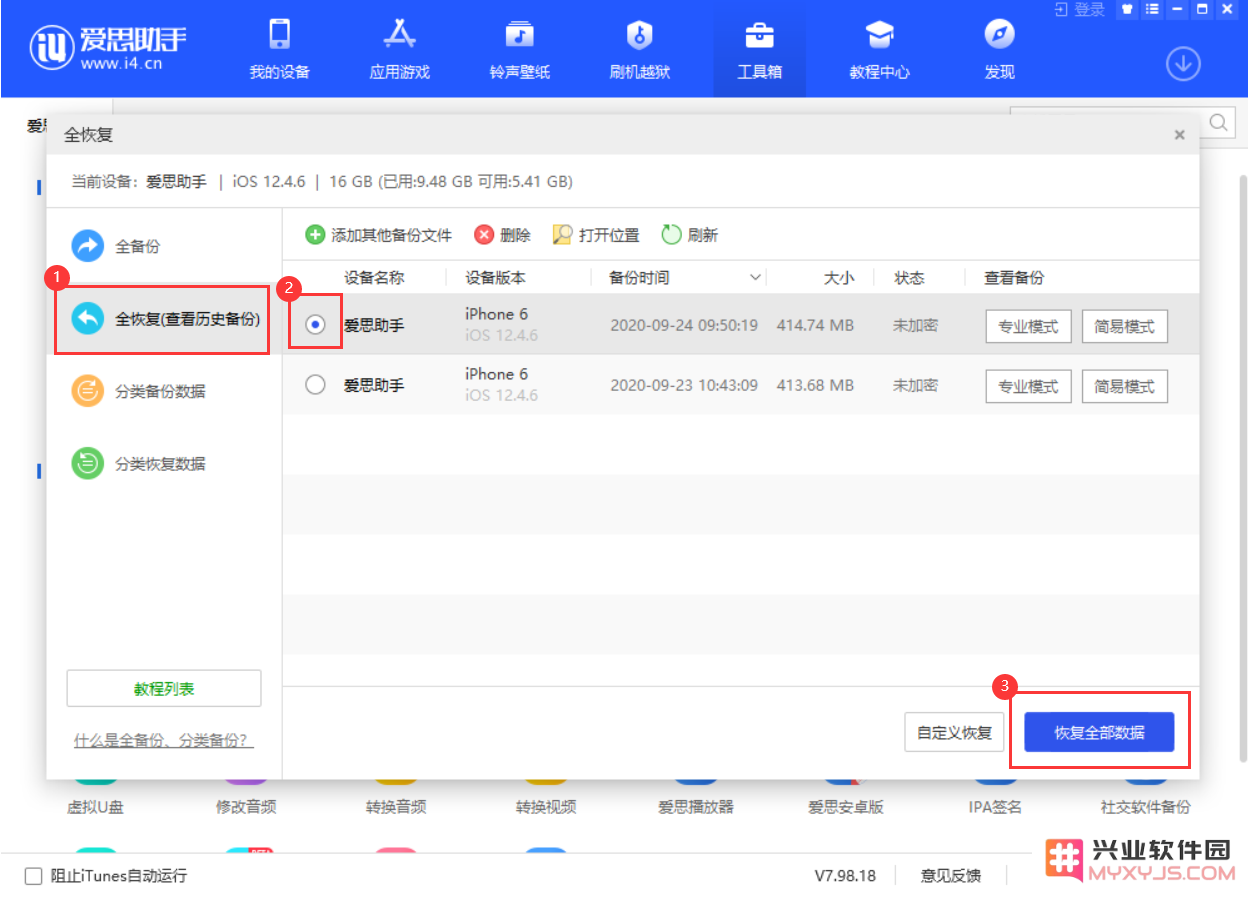Close the 全恢复 dialog
Viewport: 1248px width, 897px height.
pos(1180,134)
